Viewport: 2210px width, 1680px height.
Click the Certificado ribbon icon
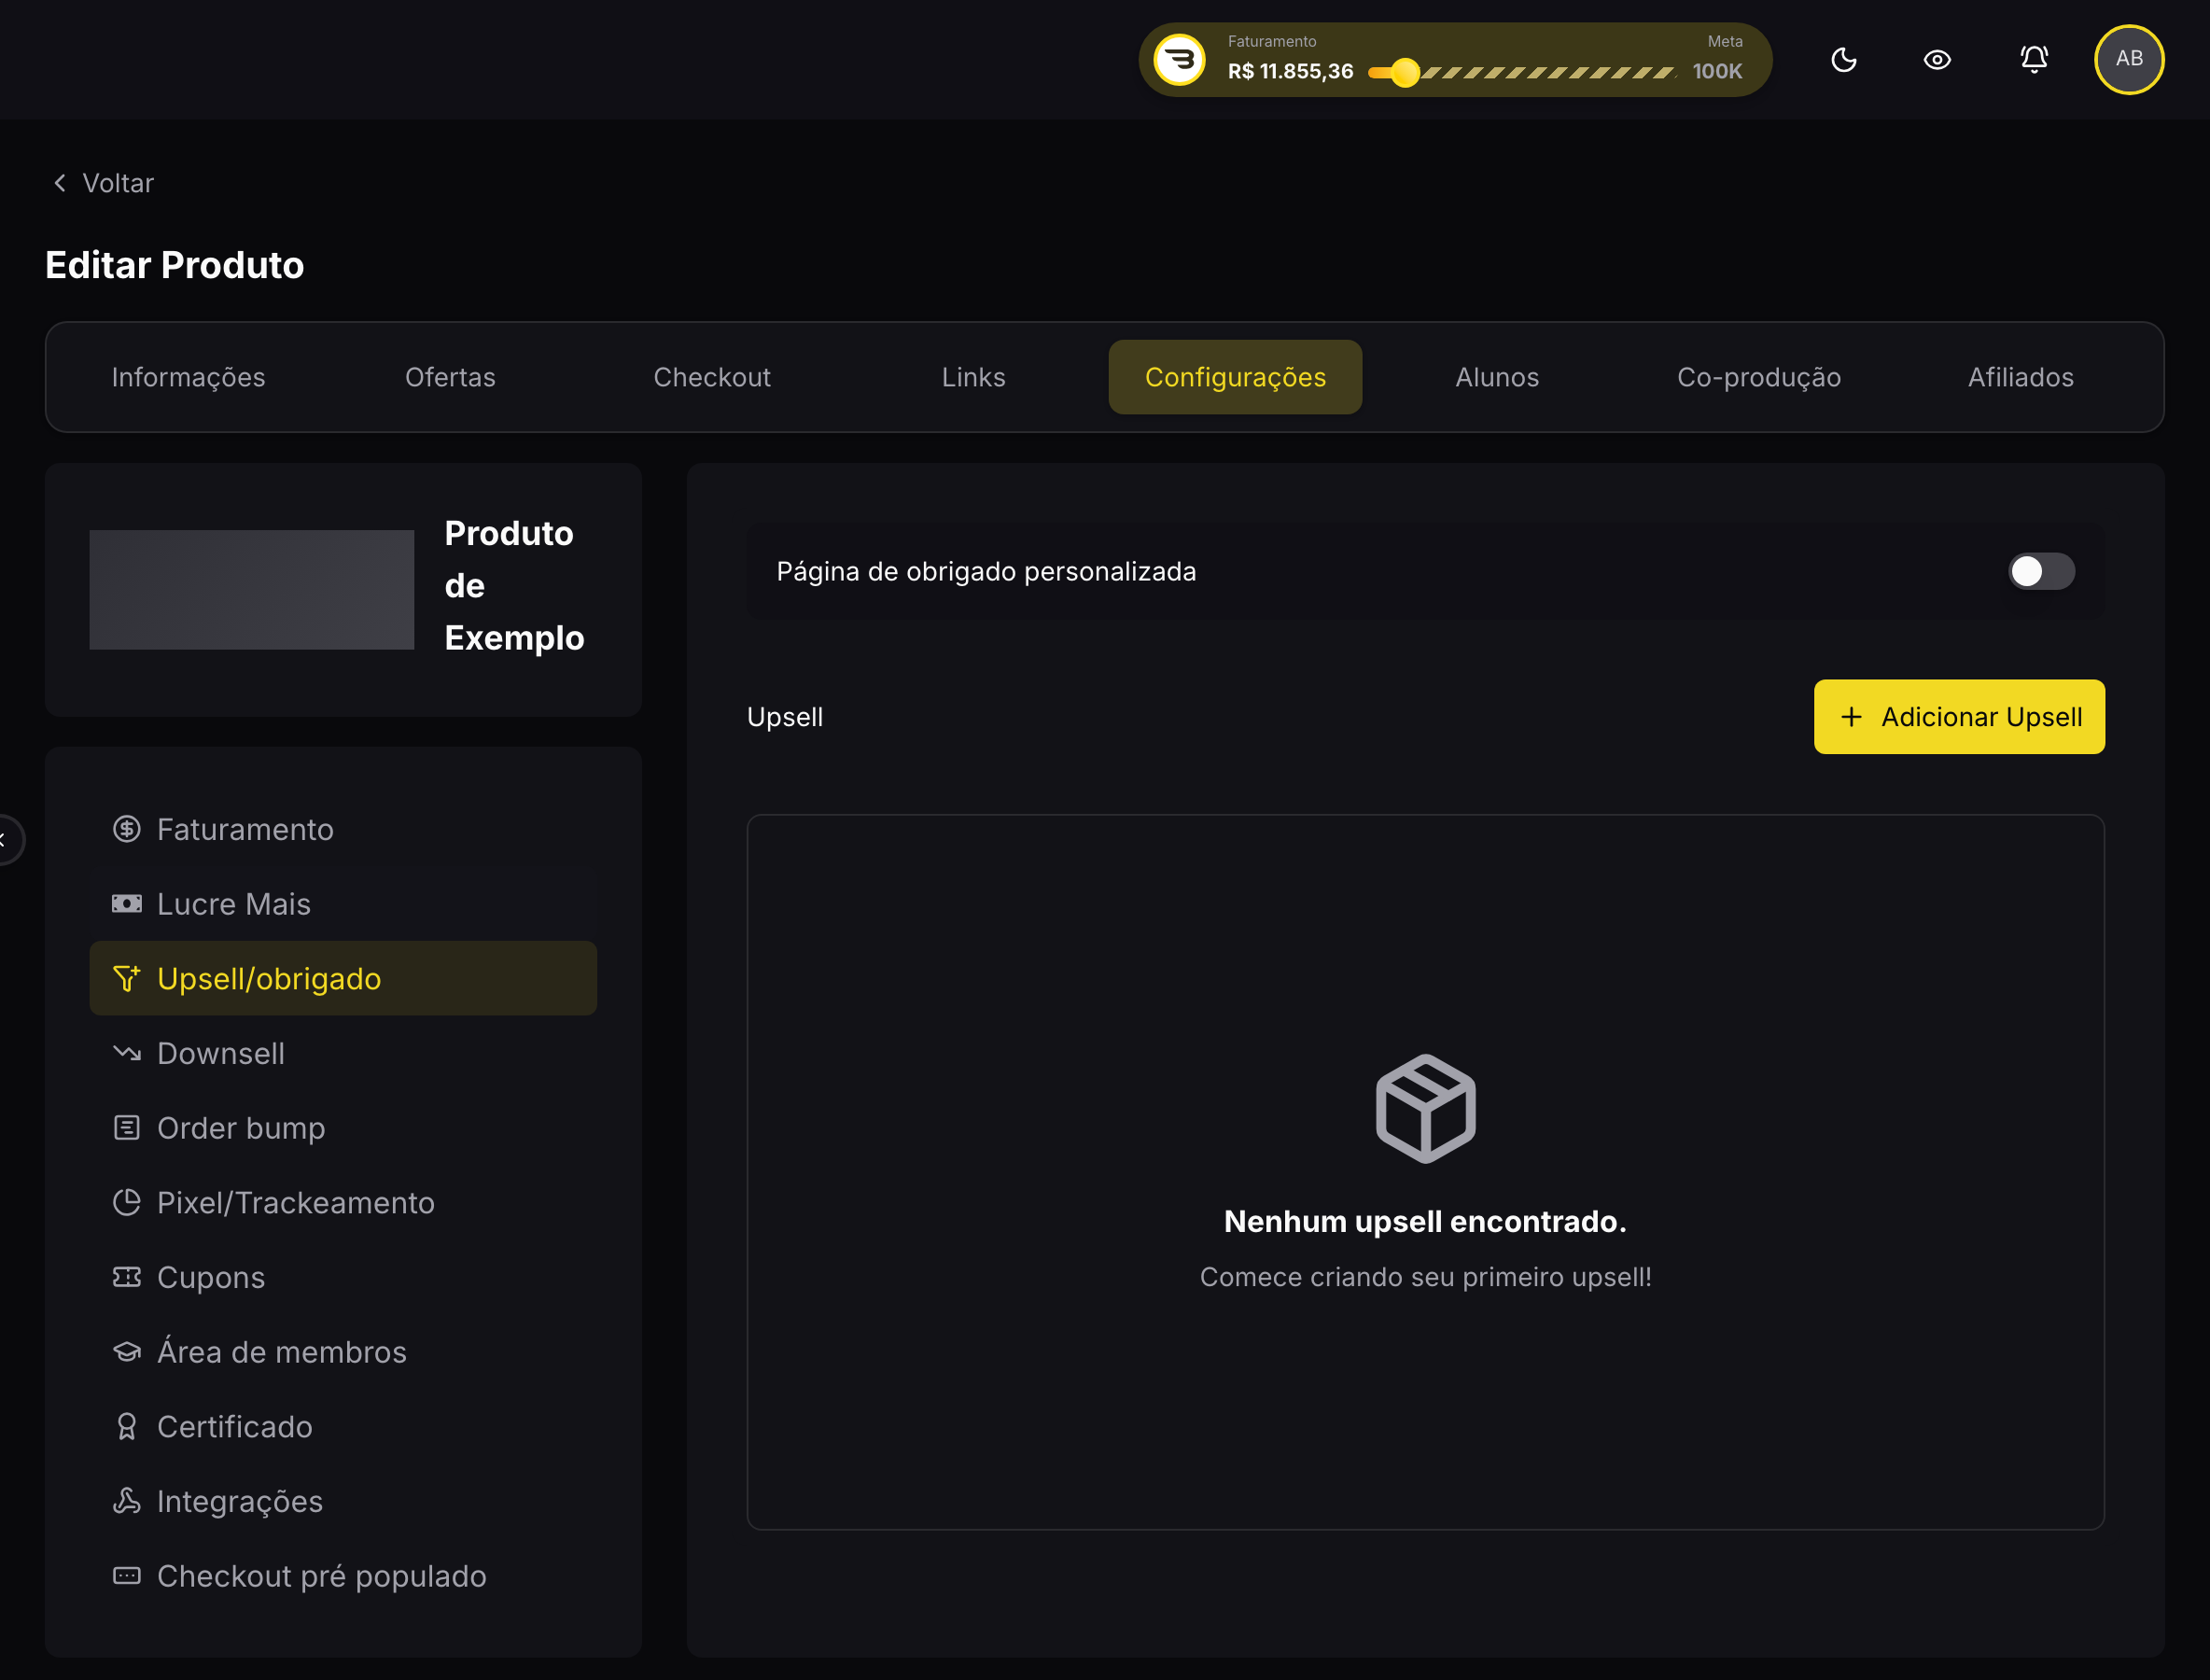point(127,1426)
